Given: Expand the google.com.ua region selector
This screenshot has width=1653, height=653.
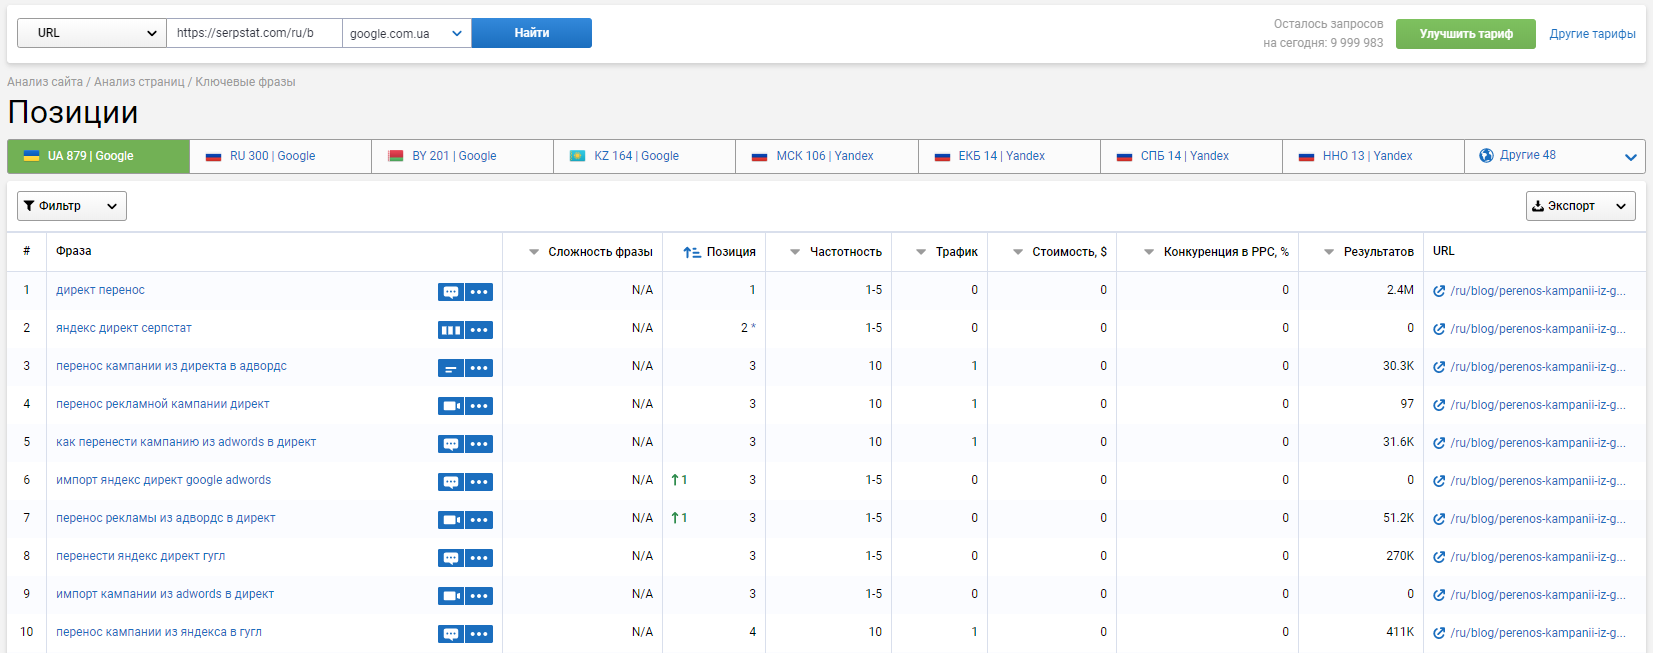Looking at the screenshot, I should coord(407,33).
